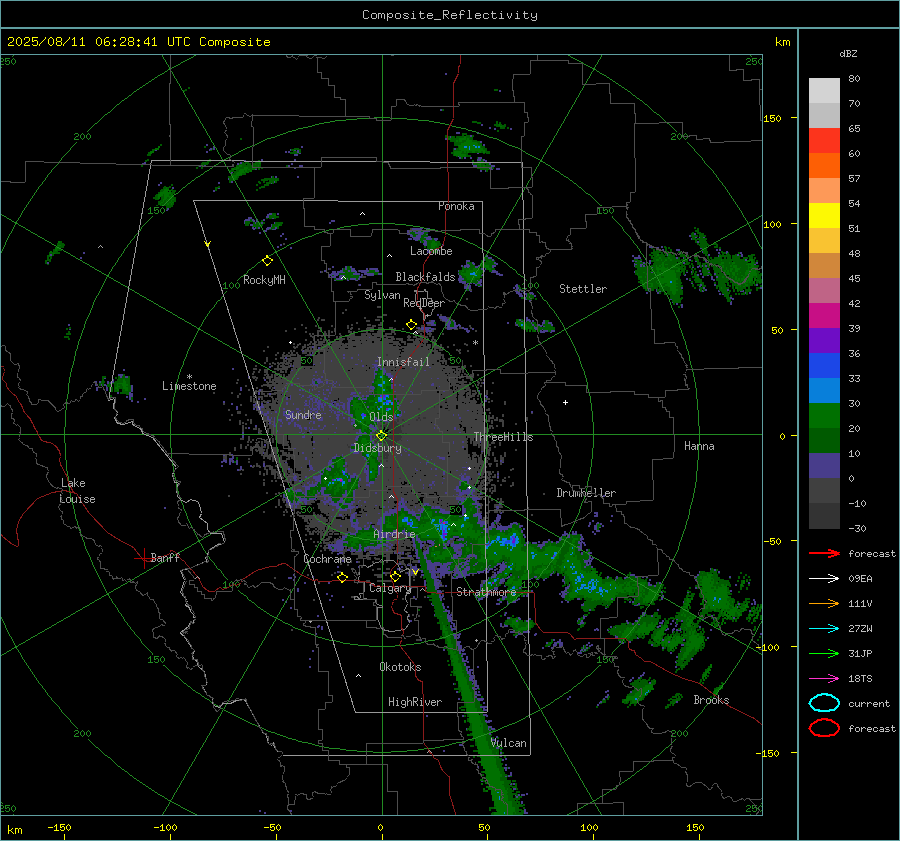Image resolution: width=900 pixels, height=841 pixels.
Task: Click the dBZ legend heading
Action: [848, 53]
